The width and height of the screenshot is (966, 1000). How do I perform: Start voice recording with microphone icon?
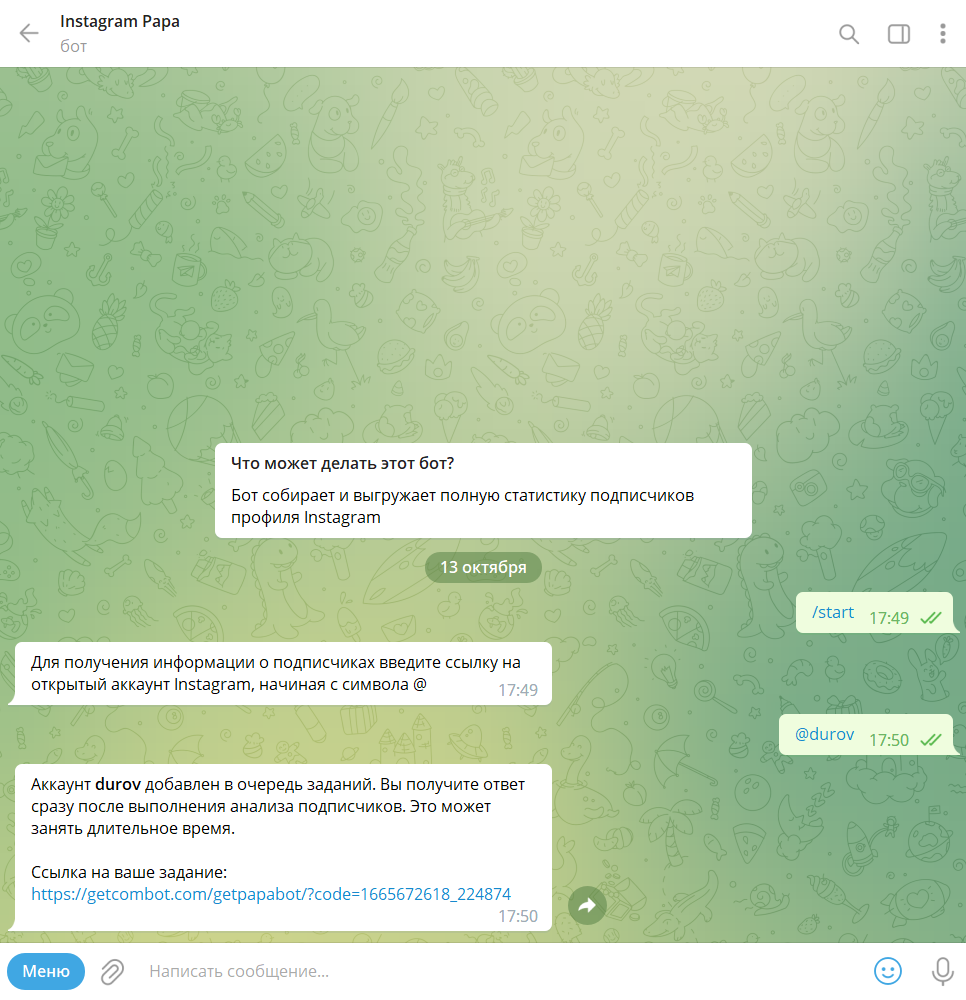[942, 971]
